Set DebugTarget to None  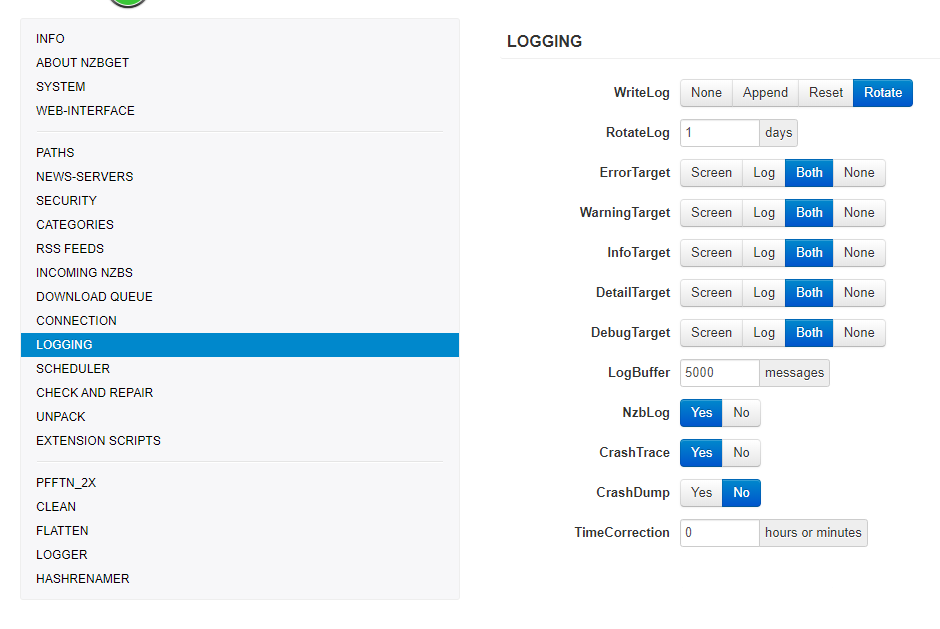tap(859, 333)
